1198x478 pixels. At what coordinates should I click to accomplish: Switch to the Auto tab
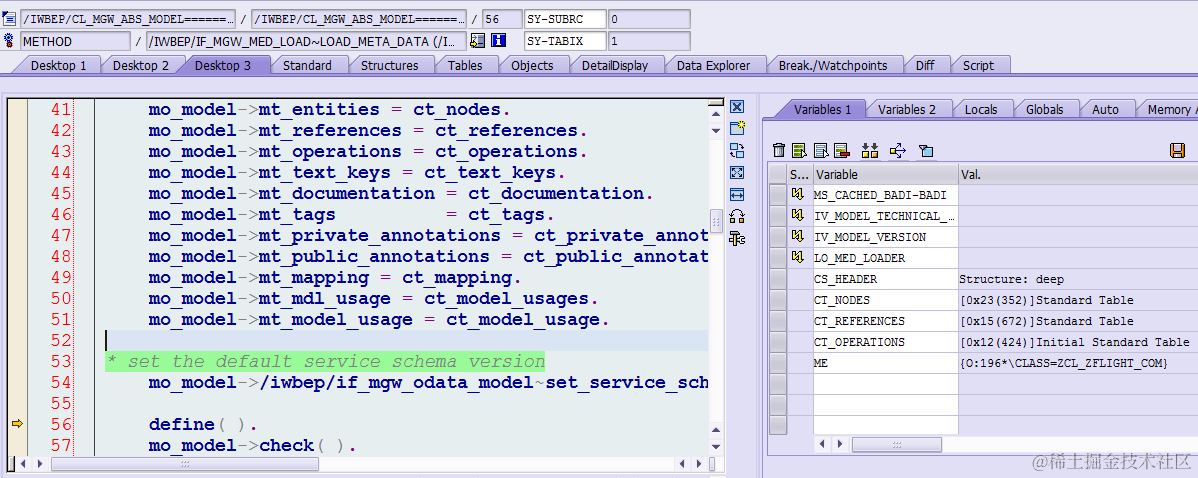coord(1106,110)
